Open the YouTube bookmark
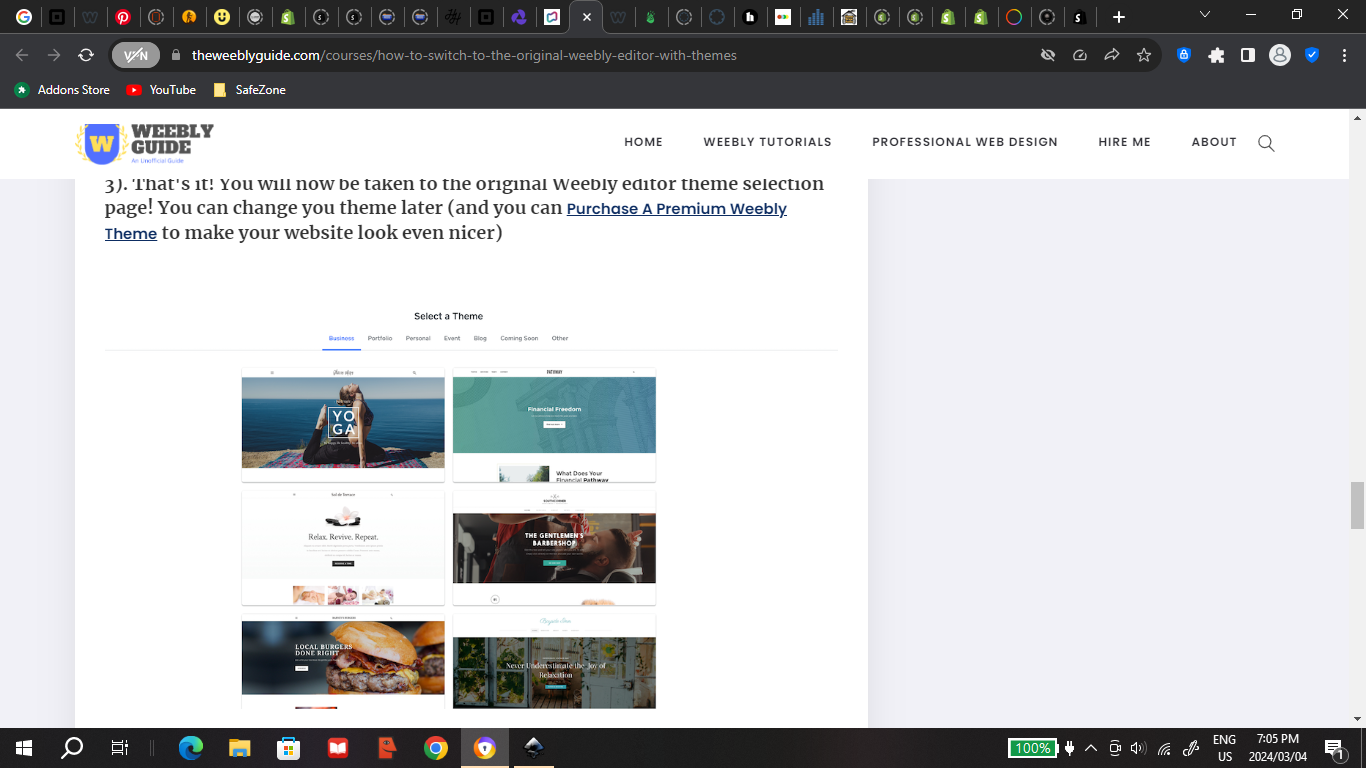The image size is (1366, 768). [161, 90]
